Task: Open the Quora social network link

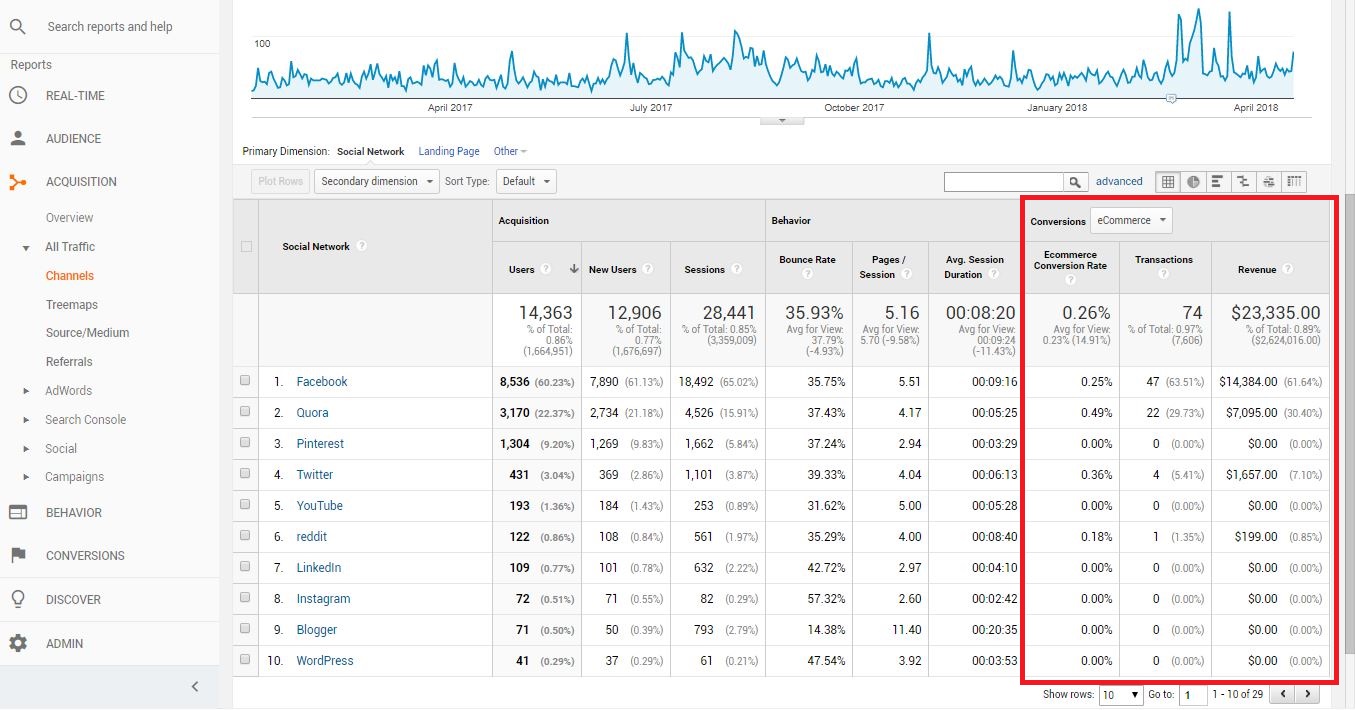Action: 312,413
